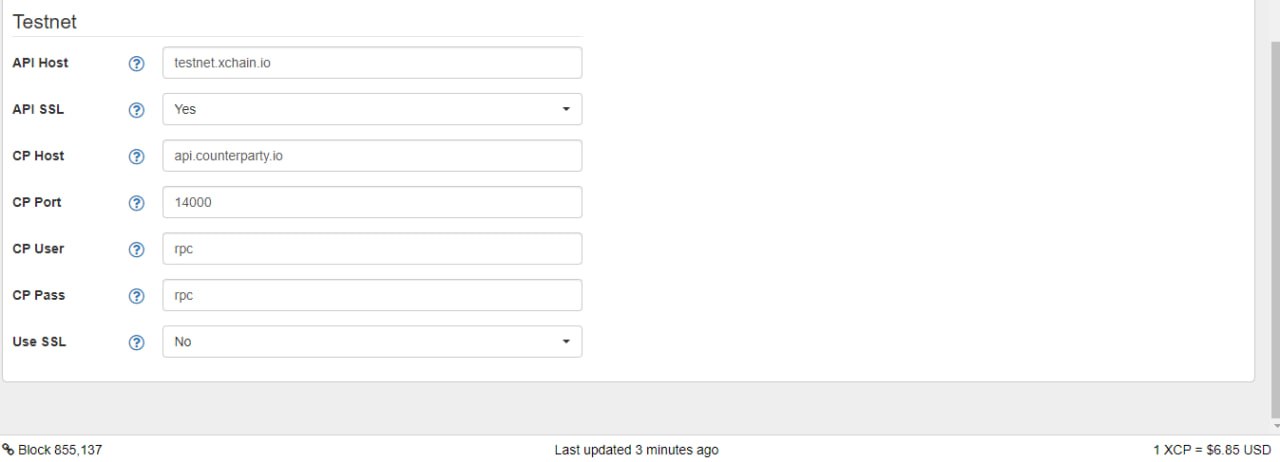Show help for CP Pass field
The image size is (1280, 462).
(137, 296)
